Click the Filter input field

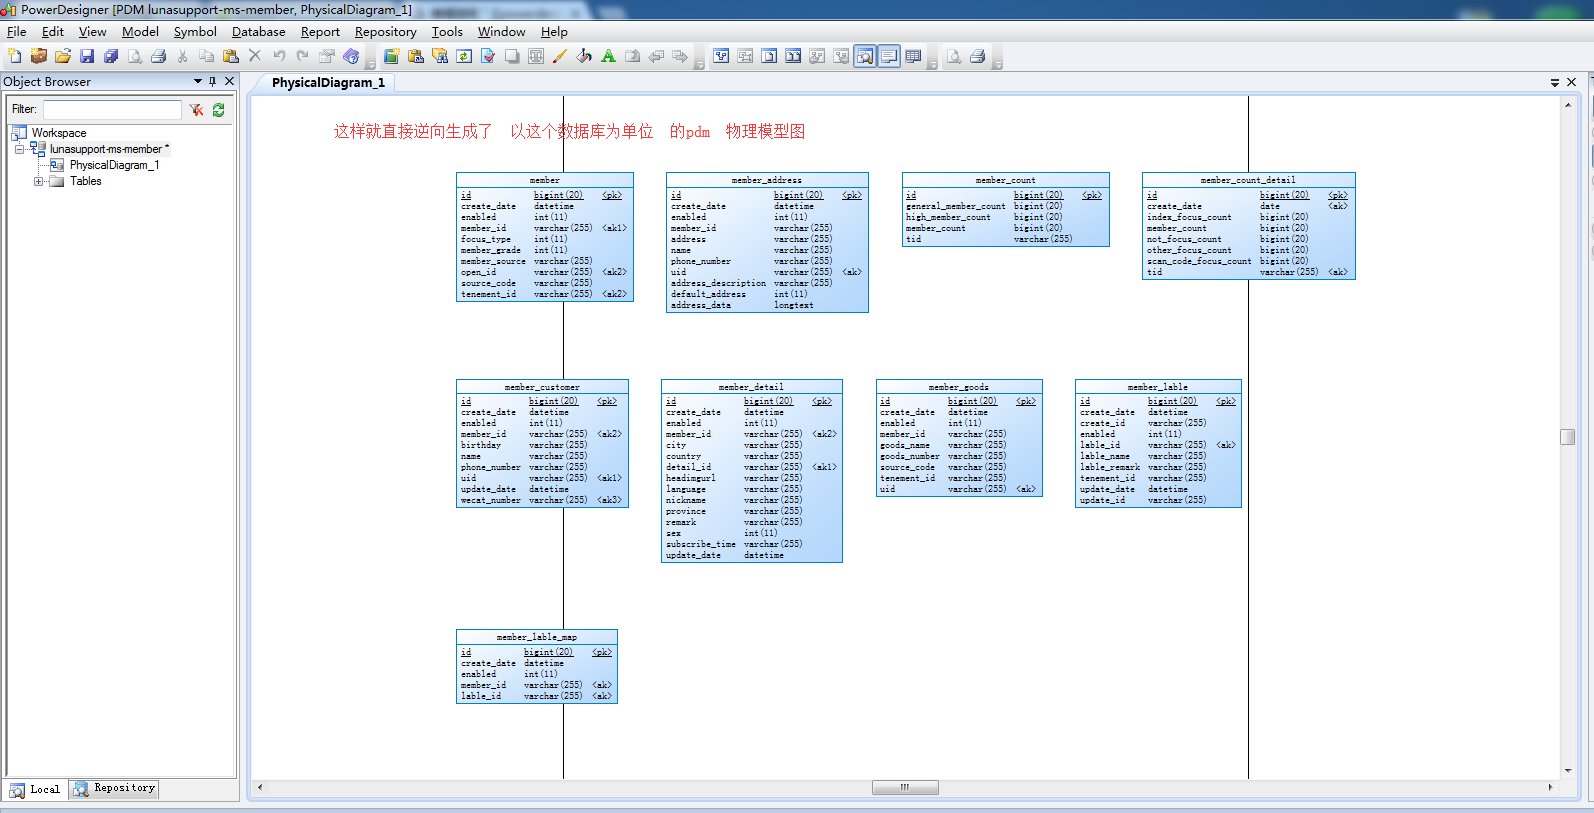click(x=112, y=109)
